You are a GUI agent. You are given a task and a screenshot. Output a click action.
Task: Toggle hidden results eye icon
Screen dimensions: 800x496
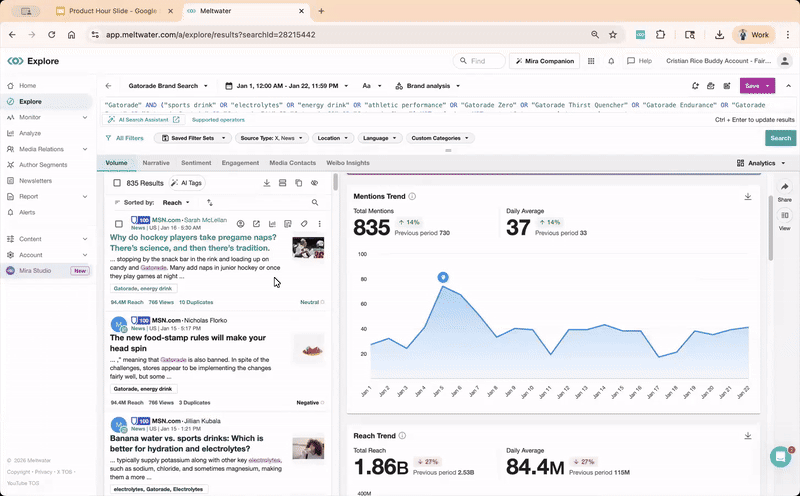tap(314, 183)
